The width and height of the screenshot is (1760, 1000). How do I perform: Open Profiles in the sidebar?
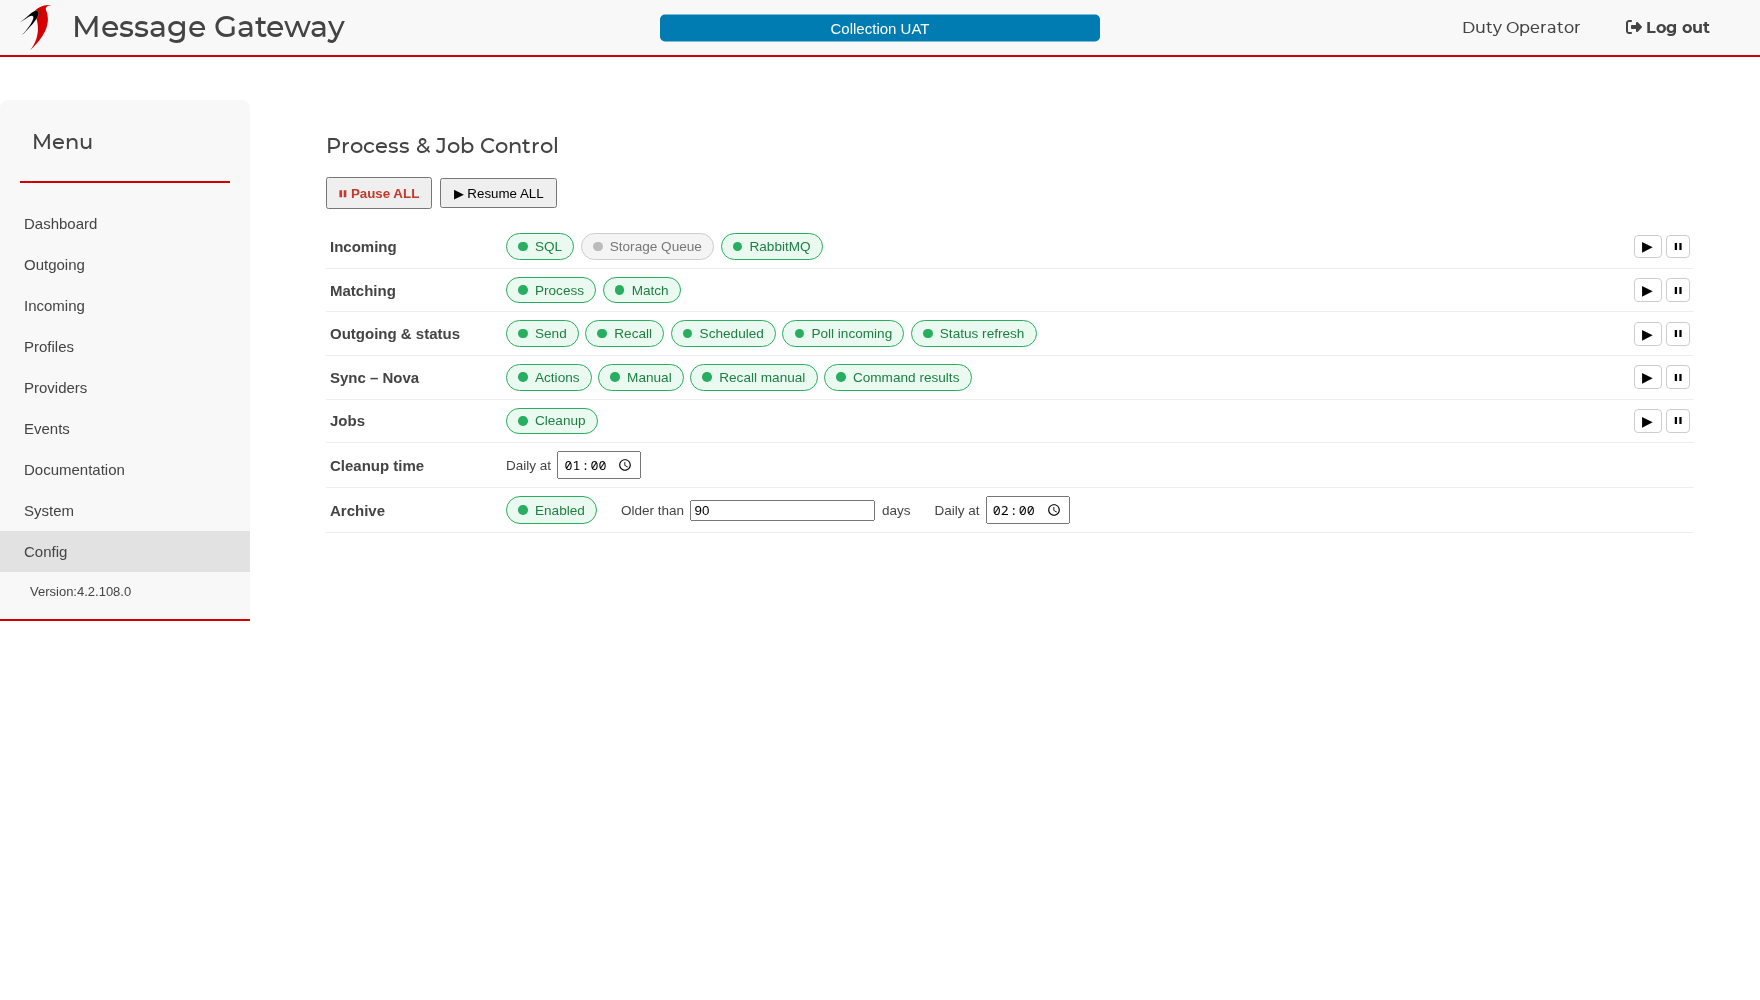click(x=125, y=347)
